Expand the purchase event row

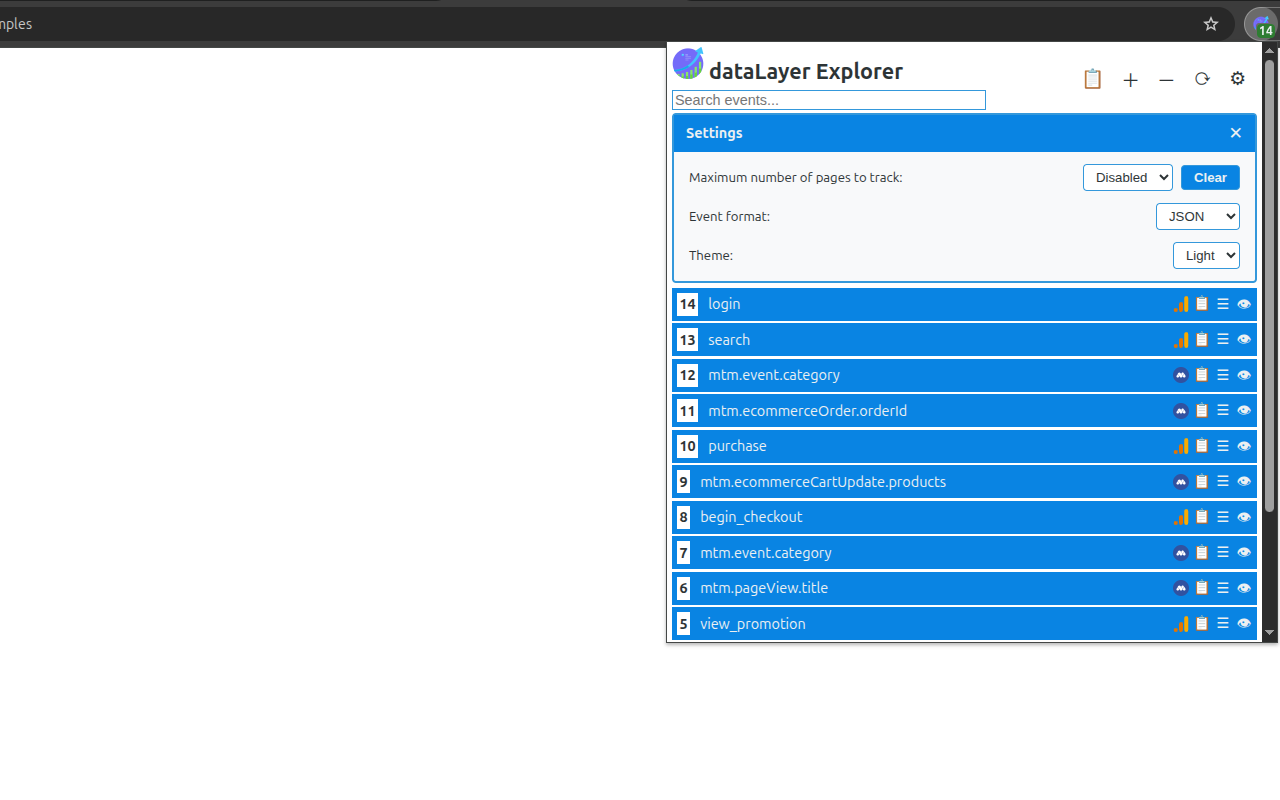[964, 446]
